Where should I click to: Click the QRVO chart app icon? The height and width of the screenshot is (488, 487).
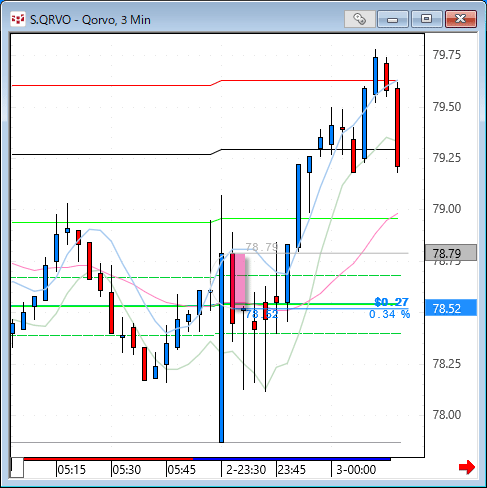[18, 19]
